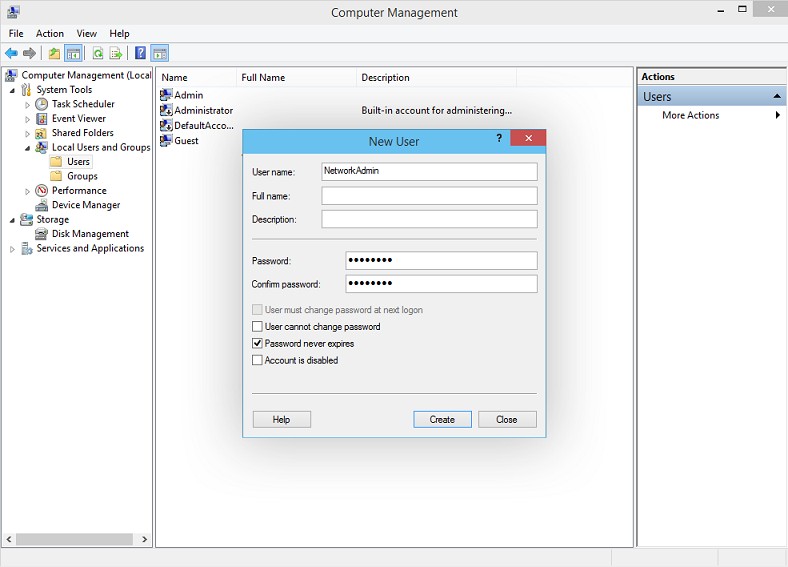Select the Device Manager icon in tree
Viewport: 788px width, 567px height.
click(x=41, y=205)
